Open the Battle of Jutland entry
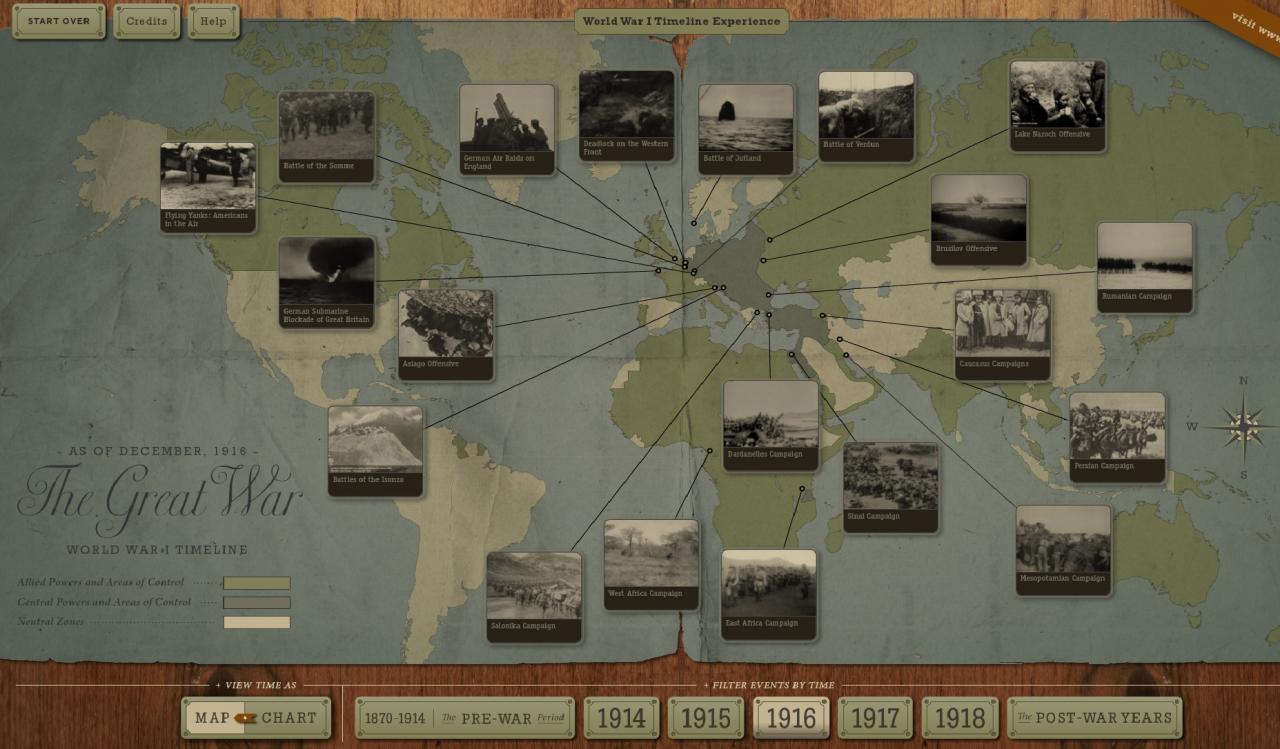Screen dimensions: 1280x749 point(744,115)
